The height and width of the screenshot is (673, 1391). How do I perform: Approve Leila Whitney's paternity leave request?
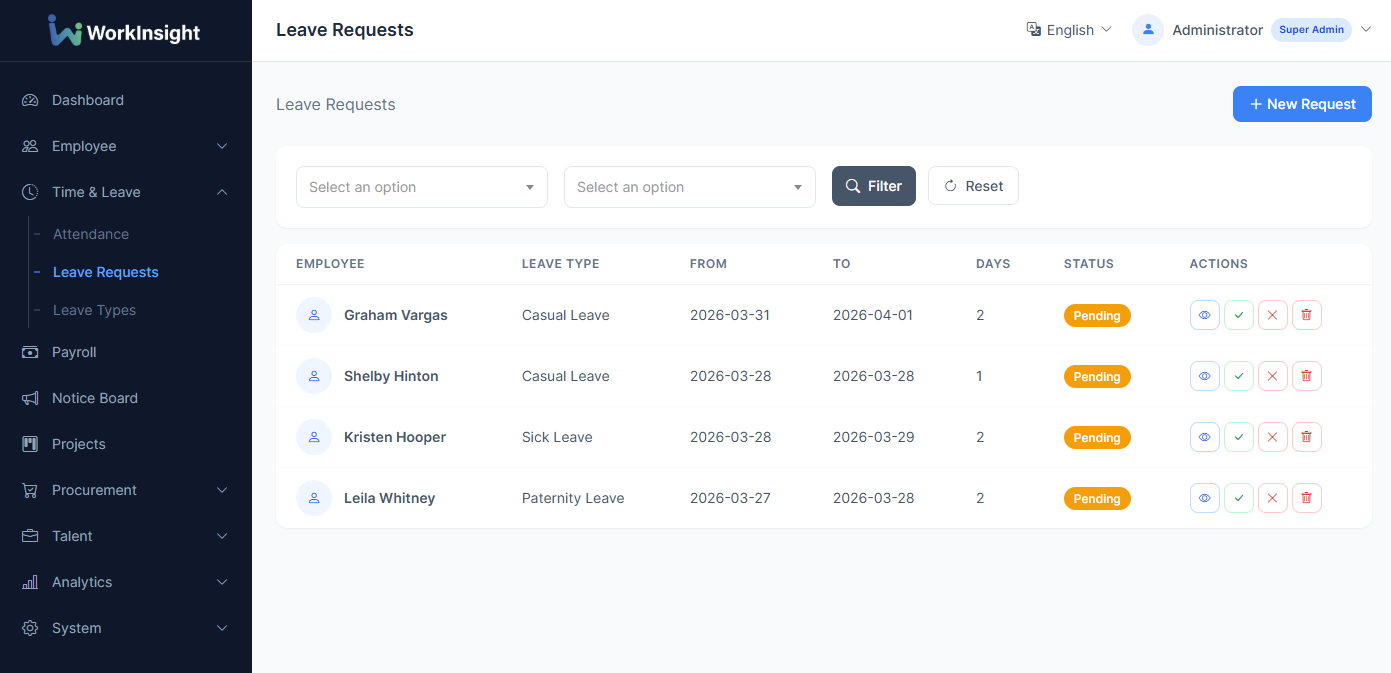pos(1238,498)
